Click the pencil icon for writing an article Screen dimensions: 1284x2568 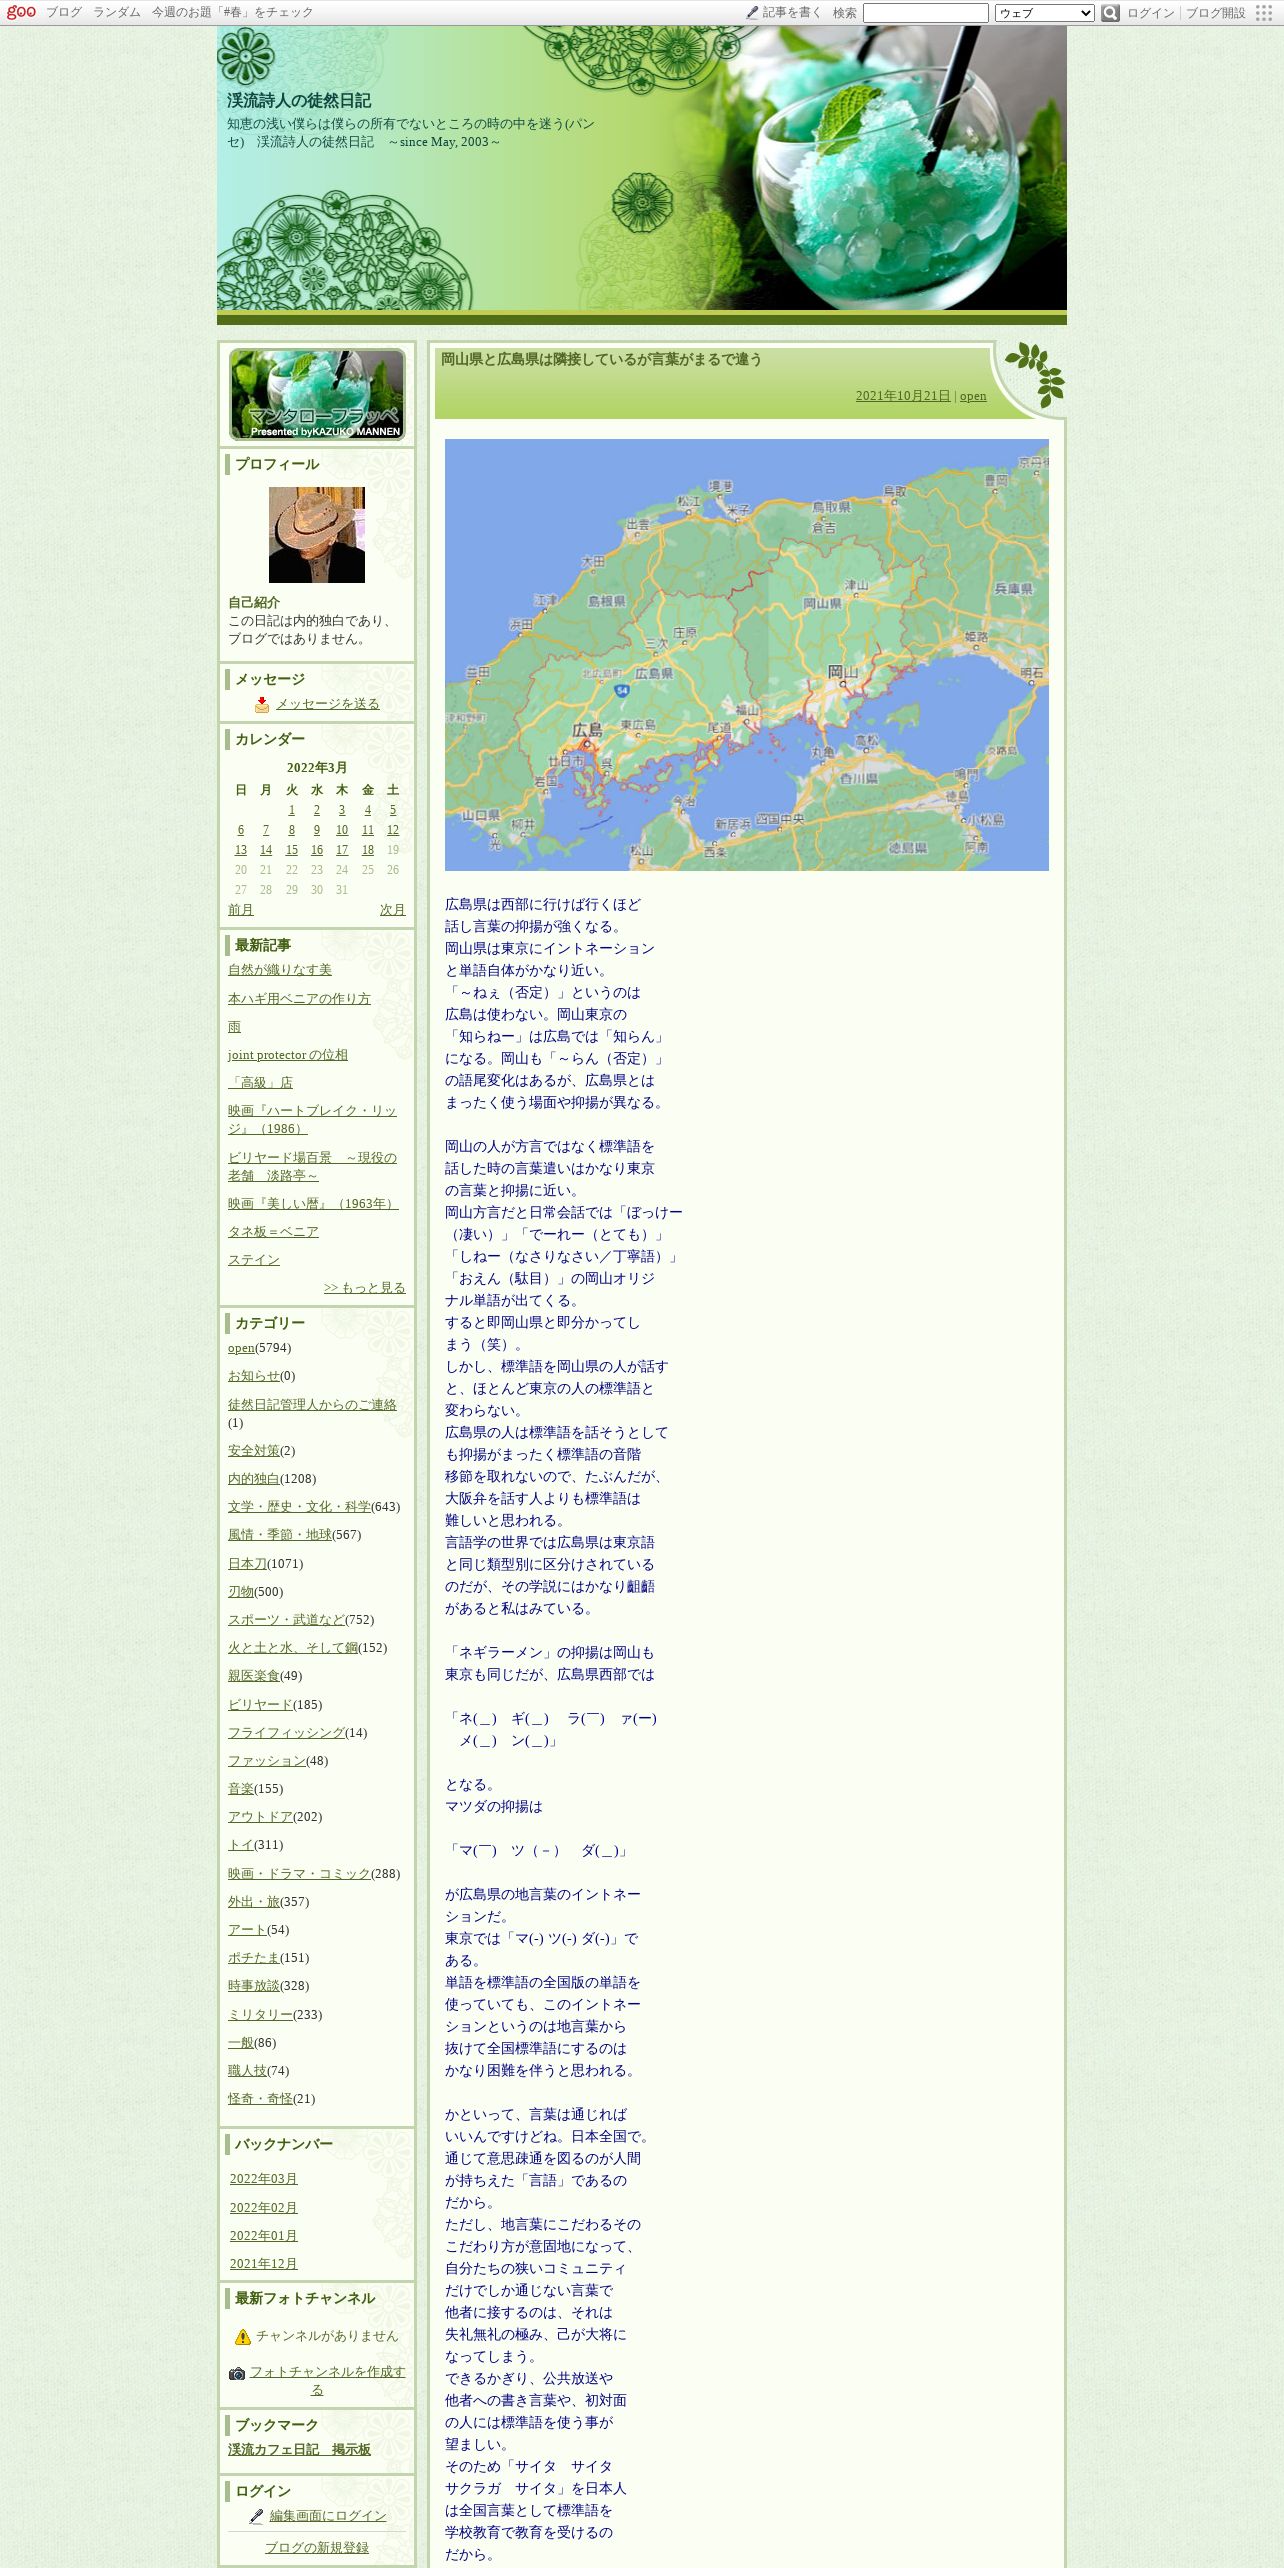coord(752,12)
